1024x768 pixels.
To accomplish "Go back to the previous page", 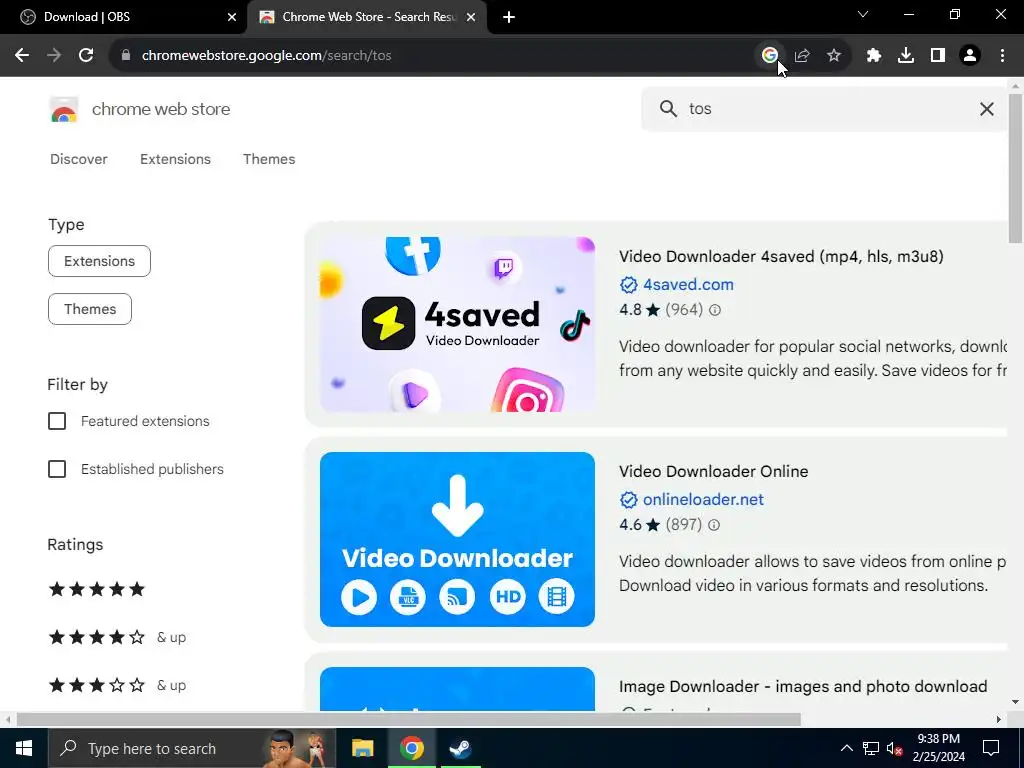I will pyautogui.click(x=22, y=56).
